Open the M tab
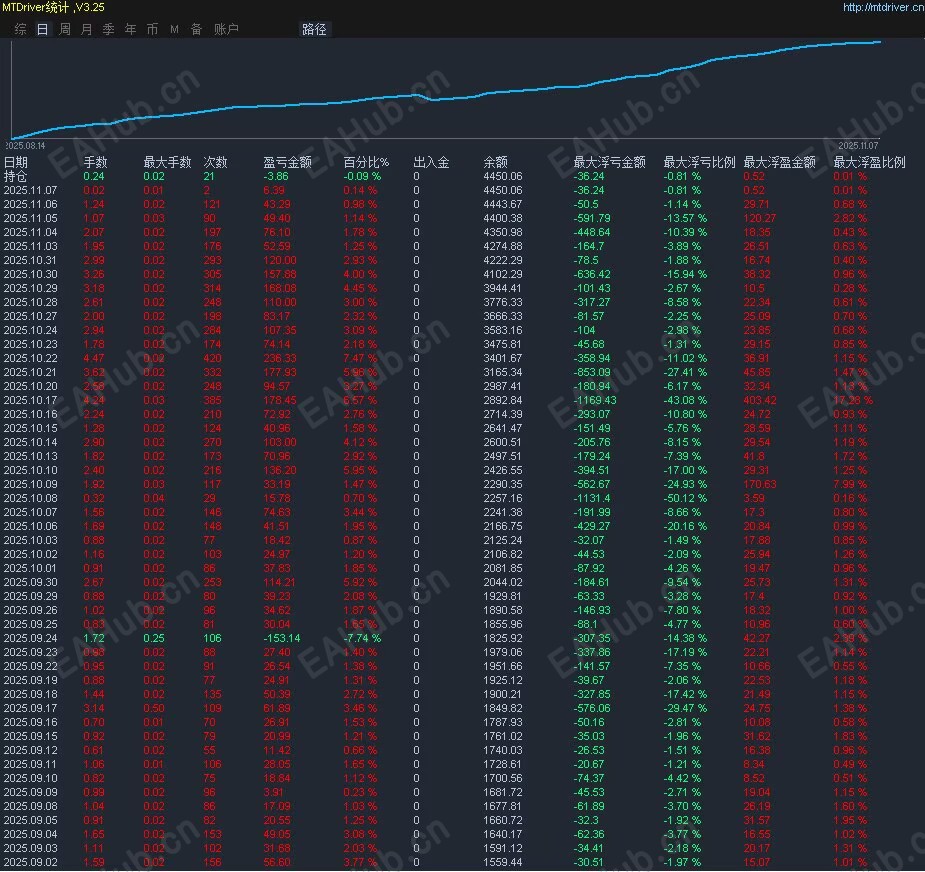Viewport: 925px width, 872px height. click(x=174, y=29)
